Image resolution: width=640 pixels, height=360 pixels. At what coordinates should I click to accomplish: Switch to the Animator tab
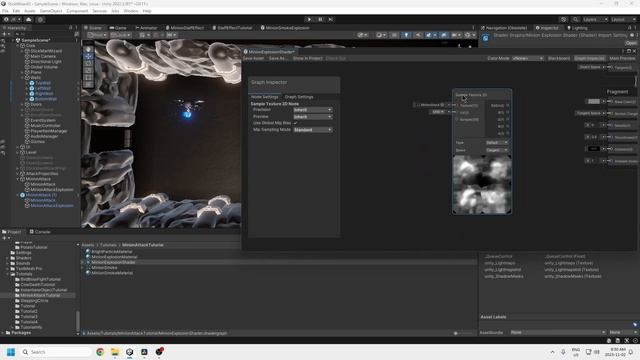tap(146, 28)
